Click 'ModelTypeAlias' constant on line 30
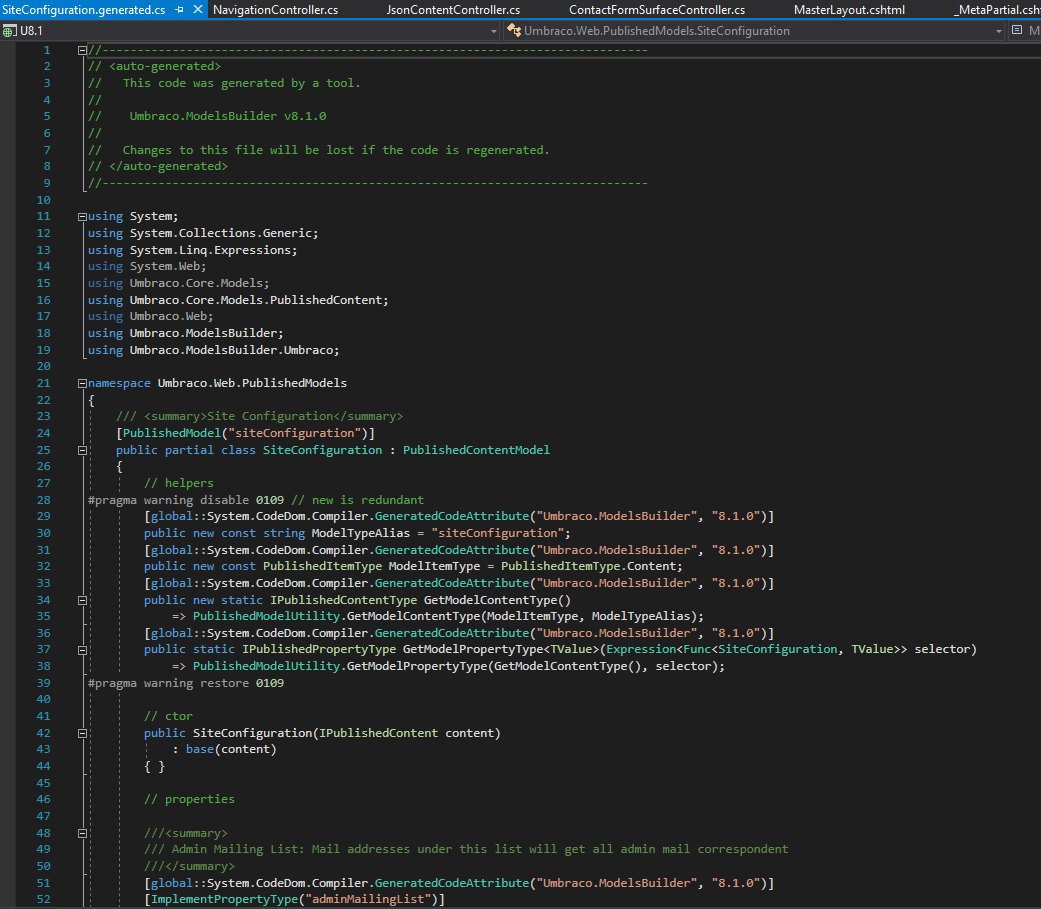Screen dimensions: 1041x909 click(x=360, y=533)
